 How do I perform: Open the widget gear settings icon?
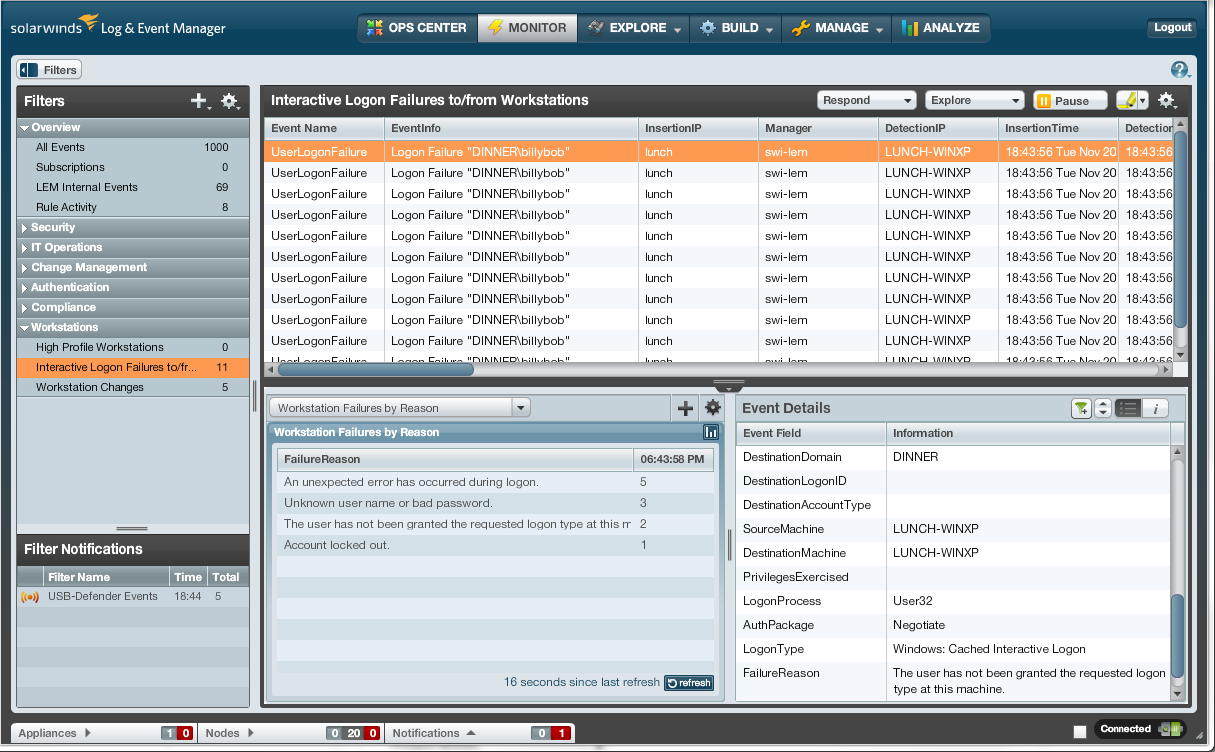coord(712,407)
